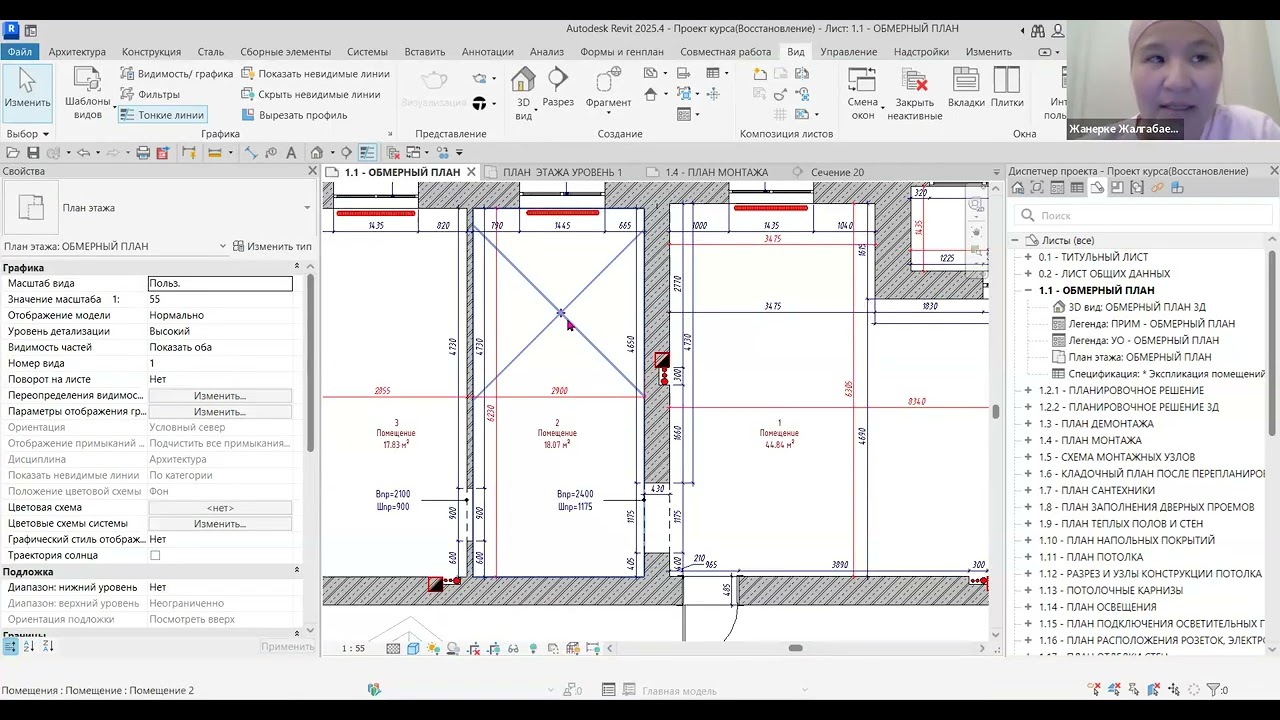Screen dimensions: 1280x720
Task: Close the 1.1 - ОБМЕРНЫЙ ПЛАН view tab
Action: point(471,172)
